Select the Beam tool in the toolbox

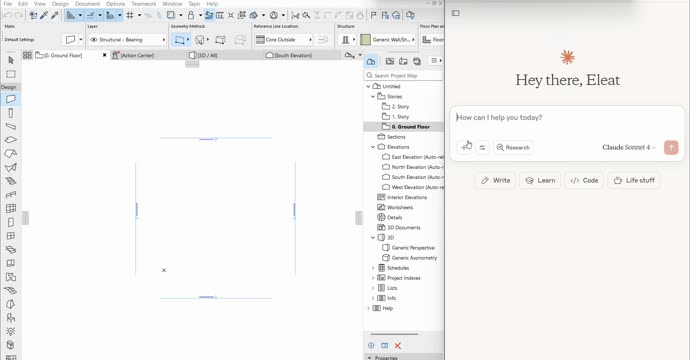11,127
